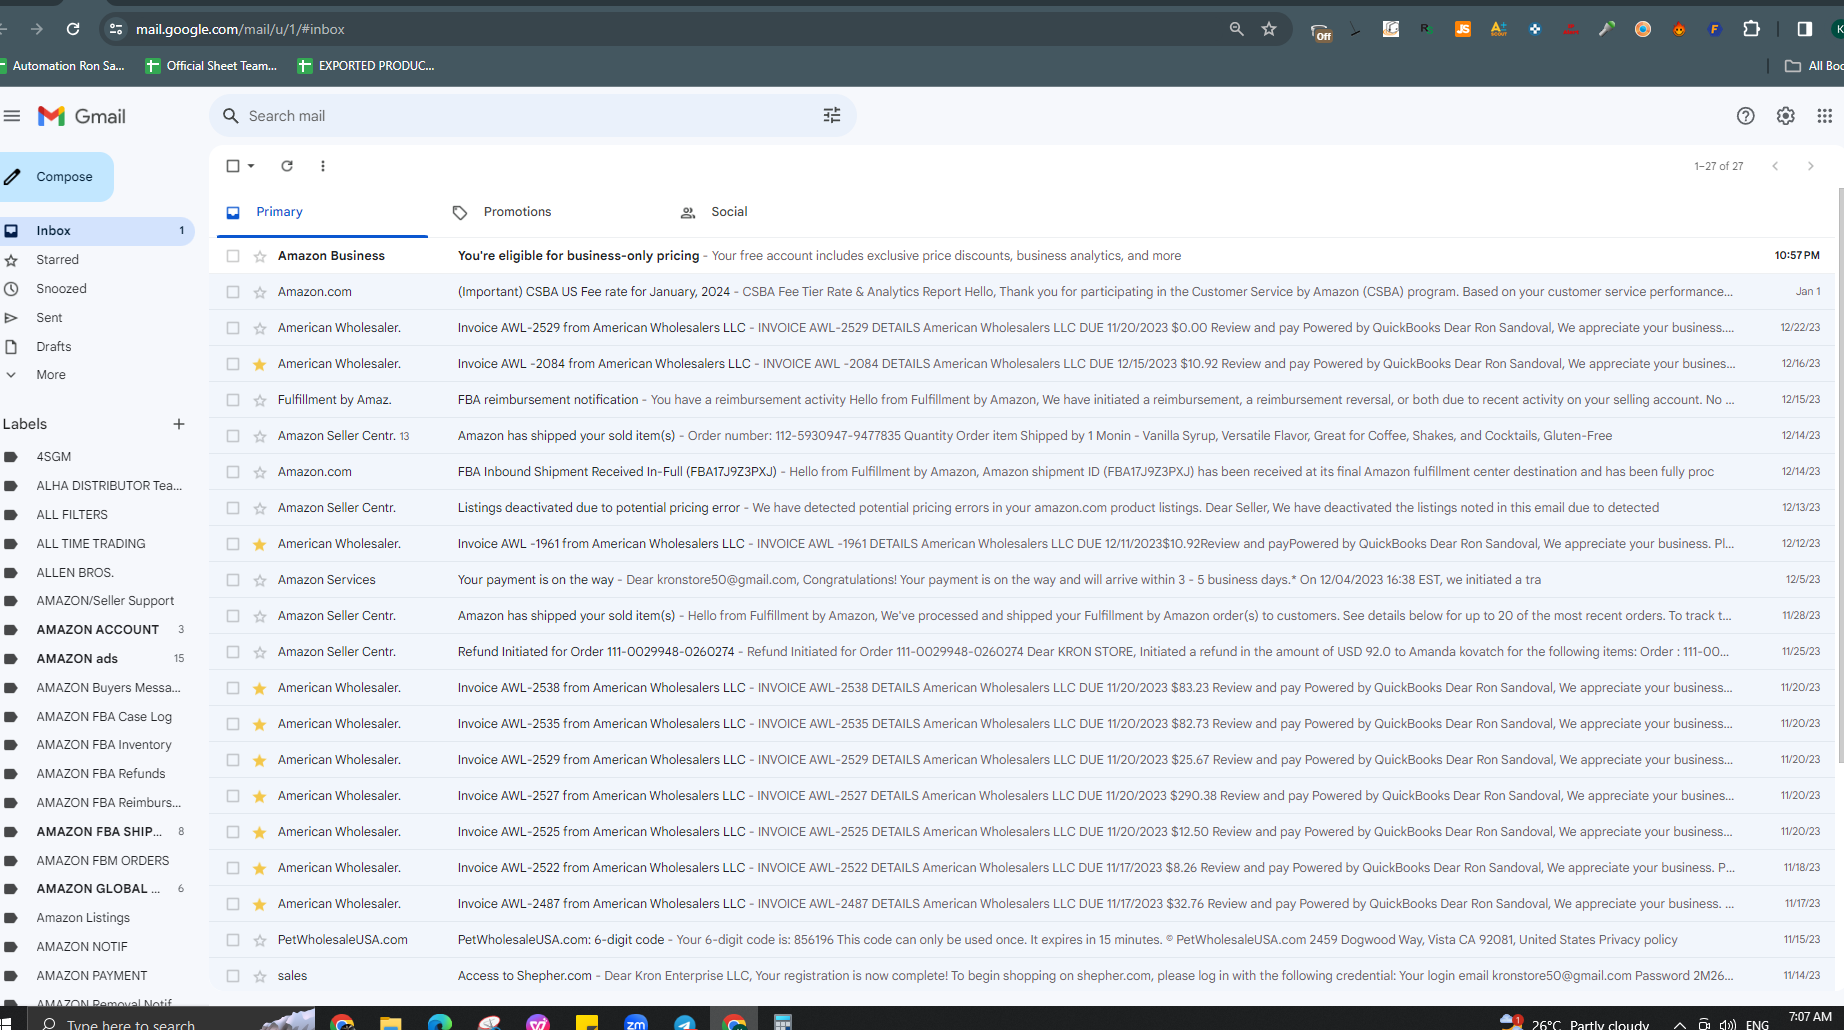Open the EXPORTED PRODUC... bookmark
Screen dimensions: 1844x1030
pos(366,66)
